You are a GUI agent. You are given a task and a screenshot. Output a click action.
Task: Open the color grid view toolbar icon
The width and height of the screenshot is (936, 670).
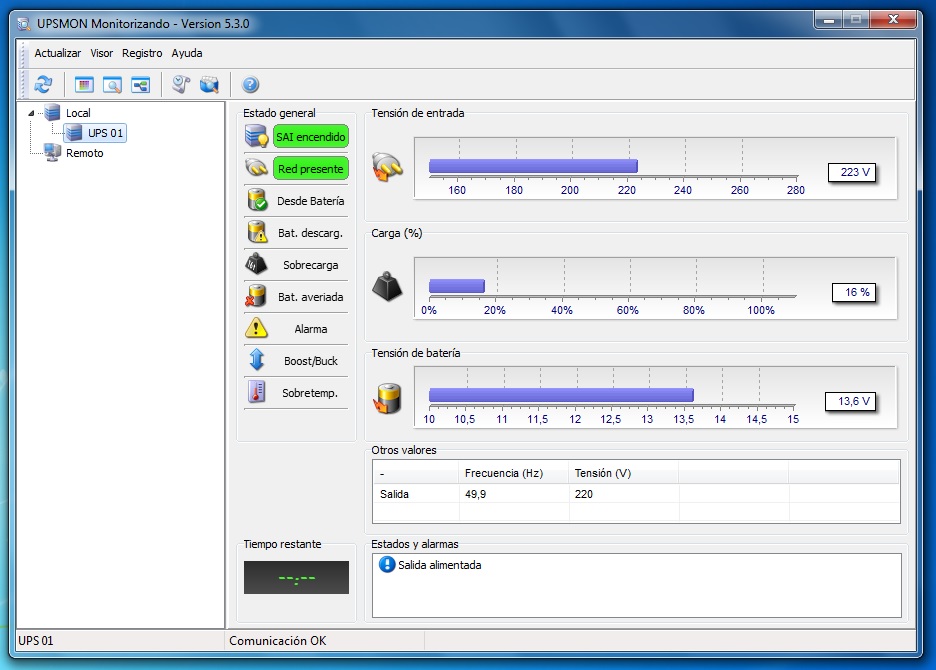(84, 85)
